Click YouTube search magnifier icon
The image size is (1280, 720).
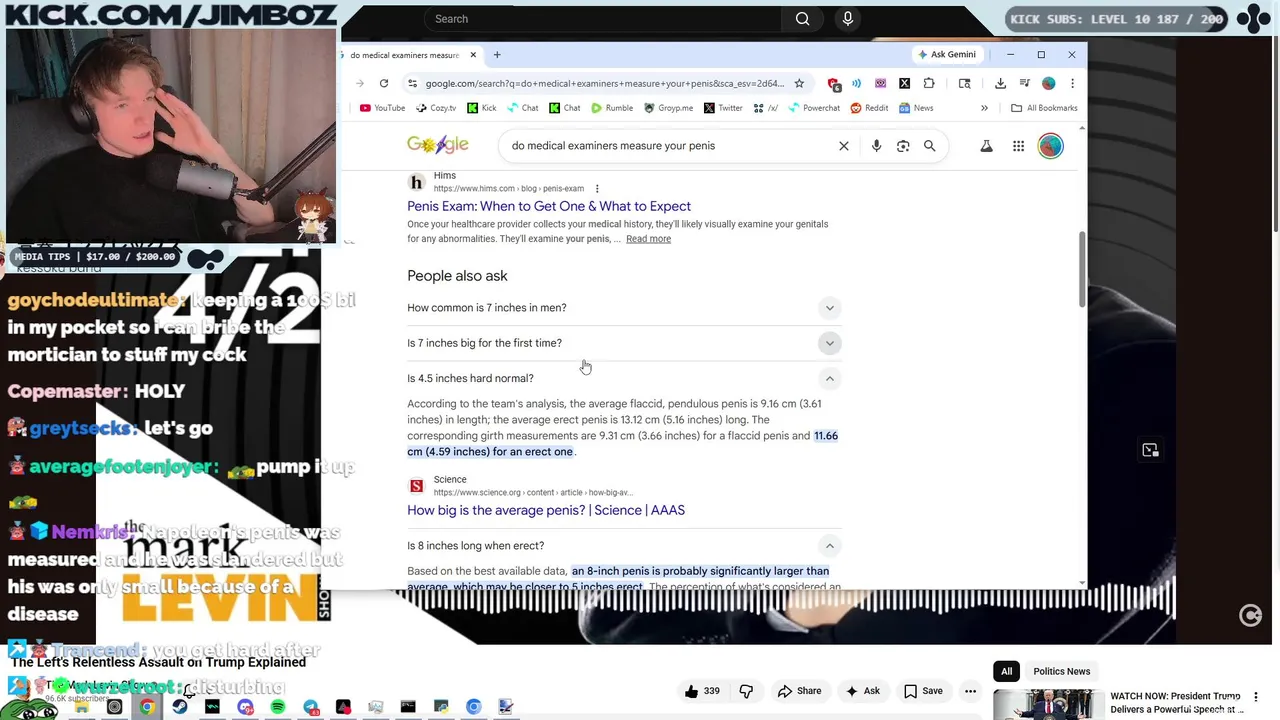802,19
